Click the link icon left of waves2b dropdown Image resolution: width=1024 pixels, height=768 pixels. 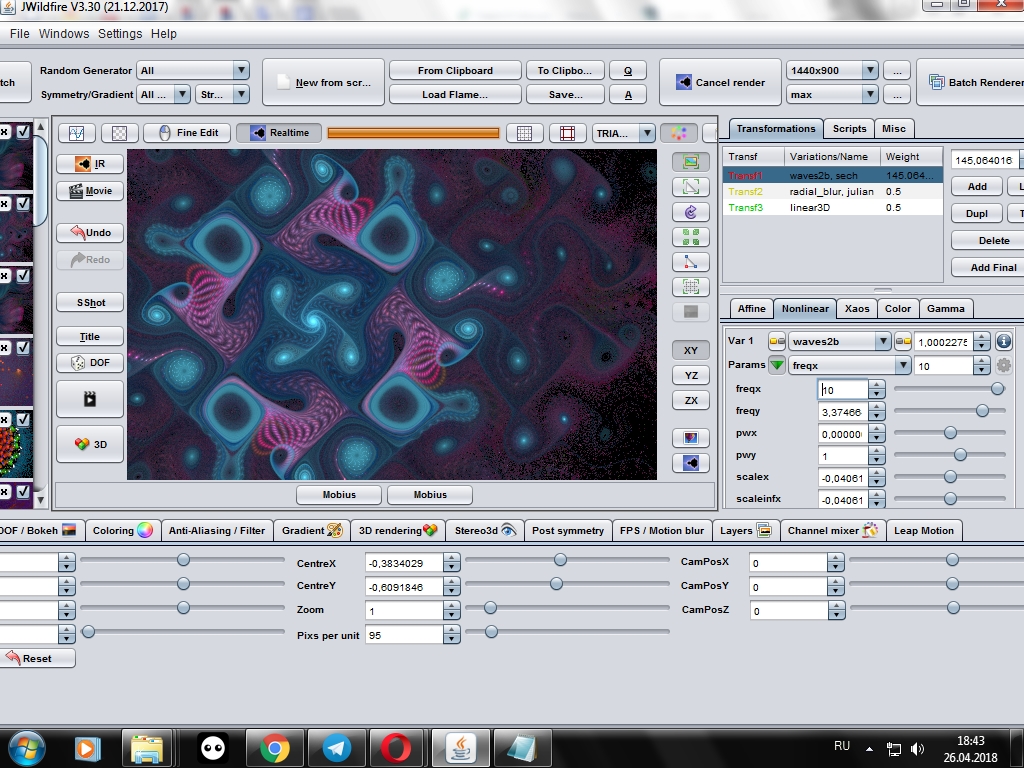(x=776, y=341)
